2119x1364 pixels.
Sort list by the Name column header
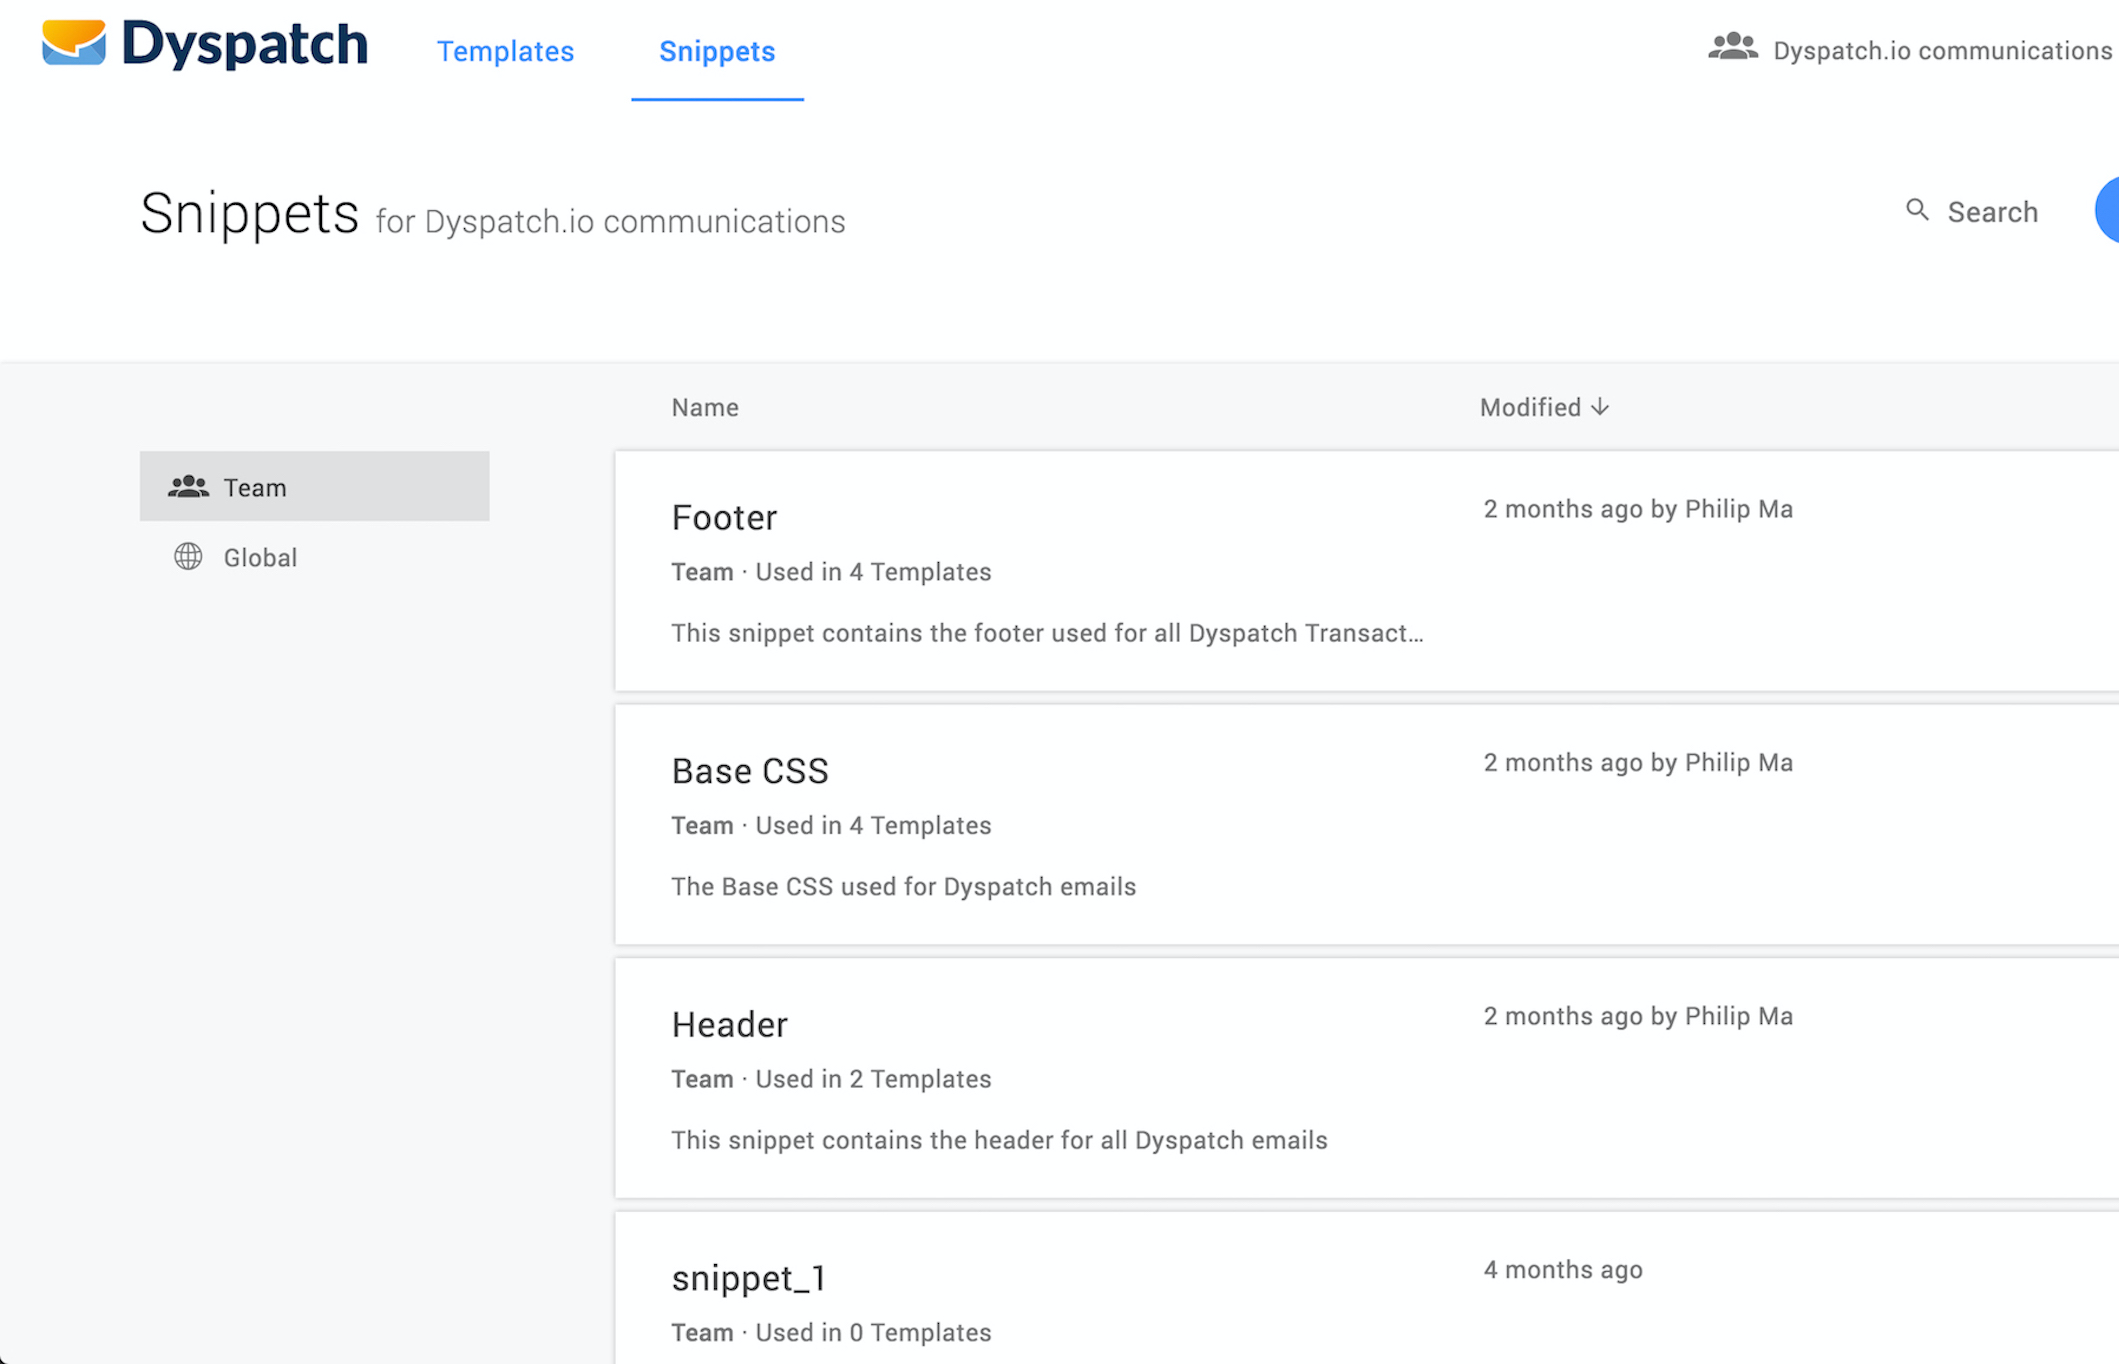pyautogui.click(x=704, y=407)
